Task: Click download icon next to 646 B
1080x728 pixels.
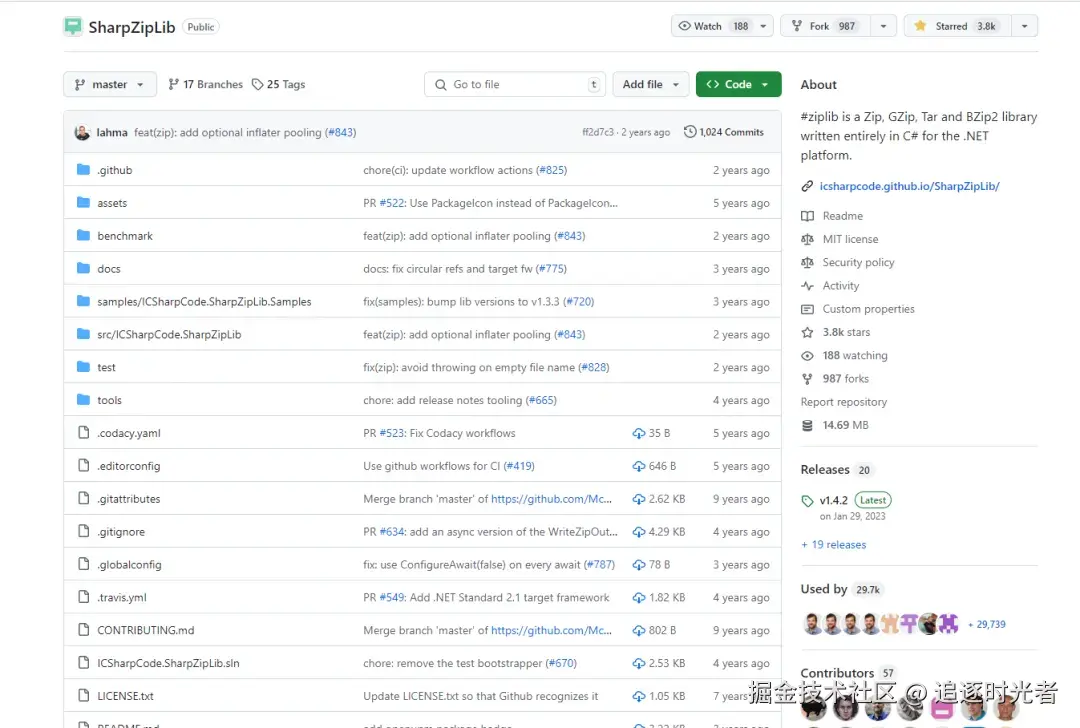Action: (638, 466)
